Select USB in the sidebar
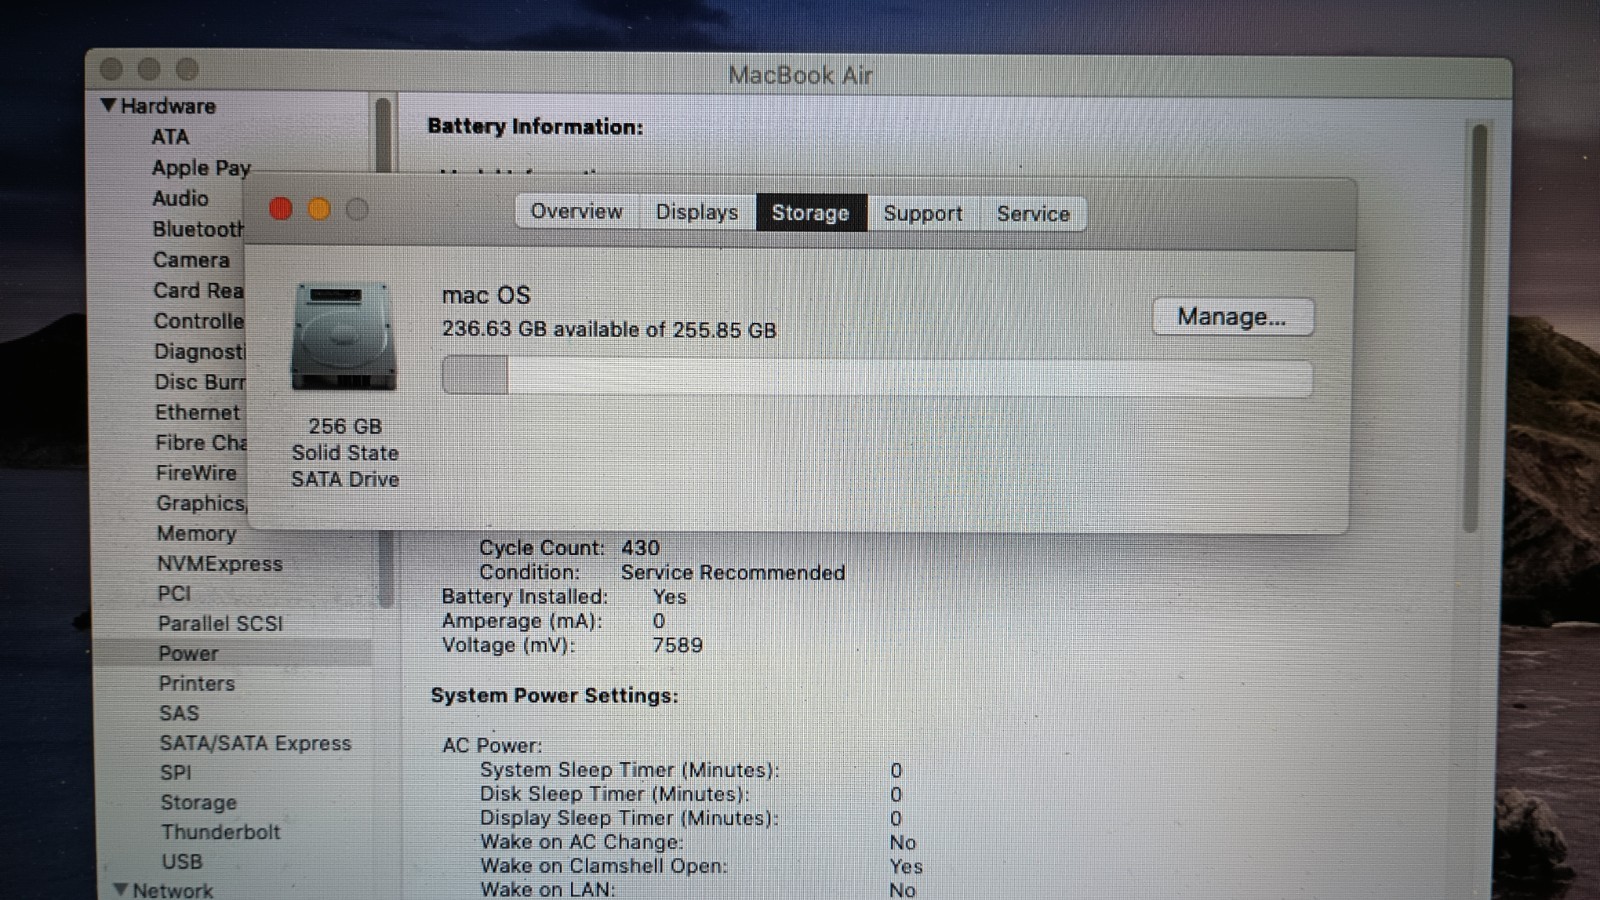This screenshot has height=900, width=1600. click(x=182, y=861)
